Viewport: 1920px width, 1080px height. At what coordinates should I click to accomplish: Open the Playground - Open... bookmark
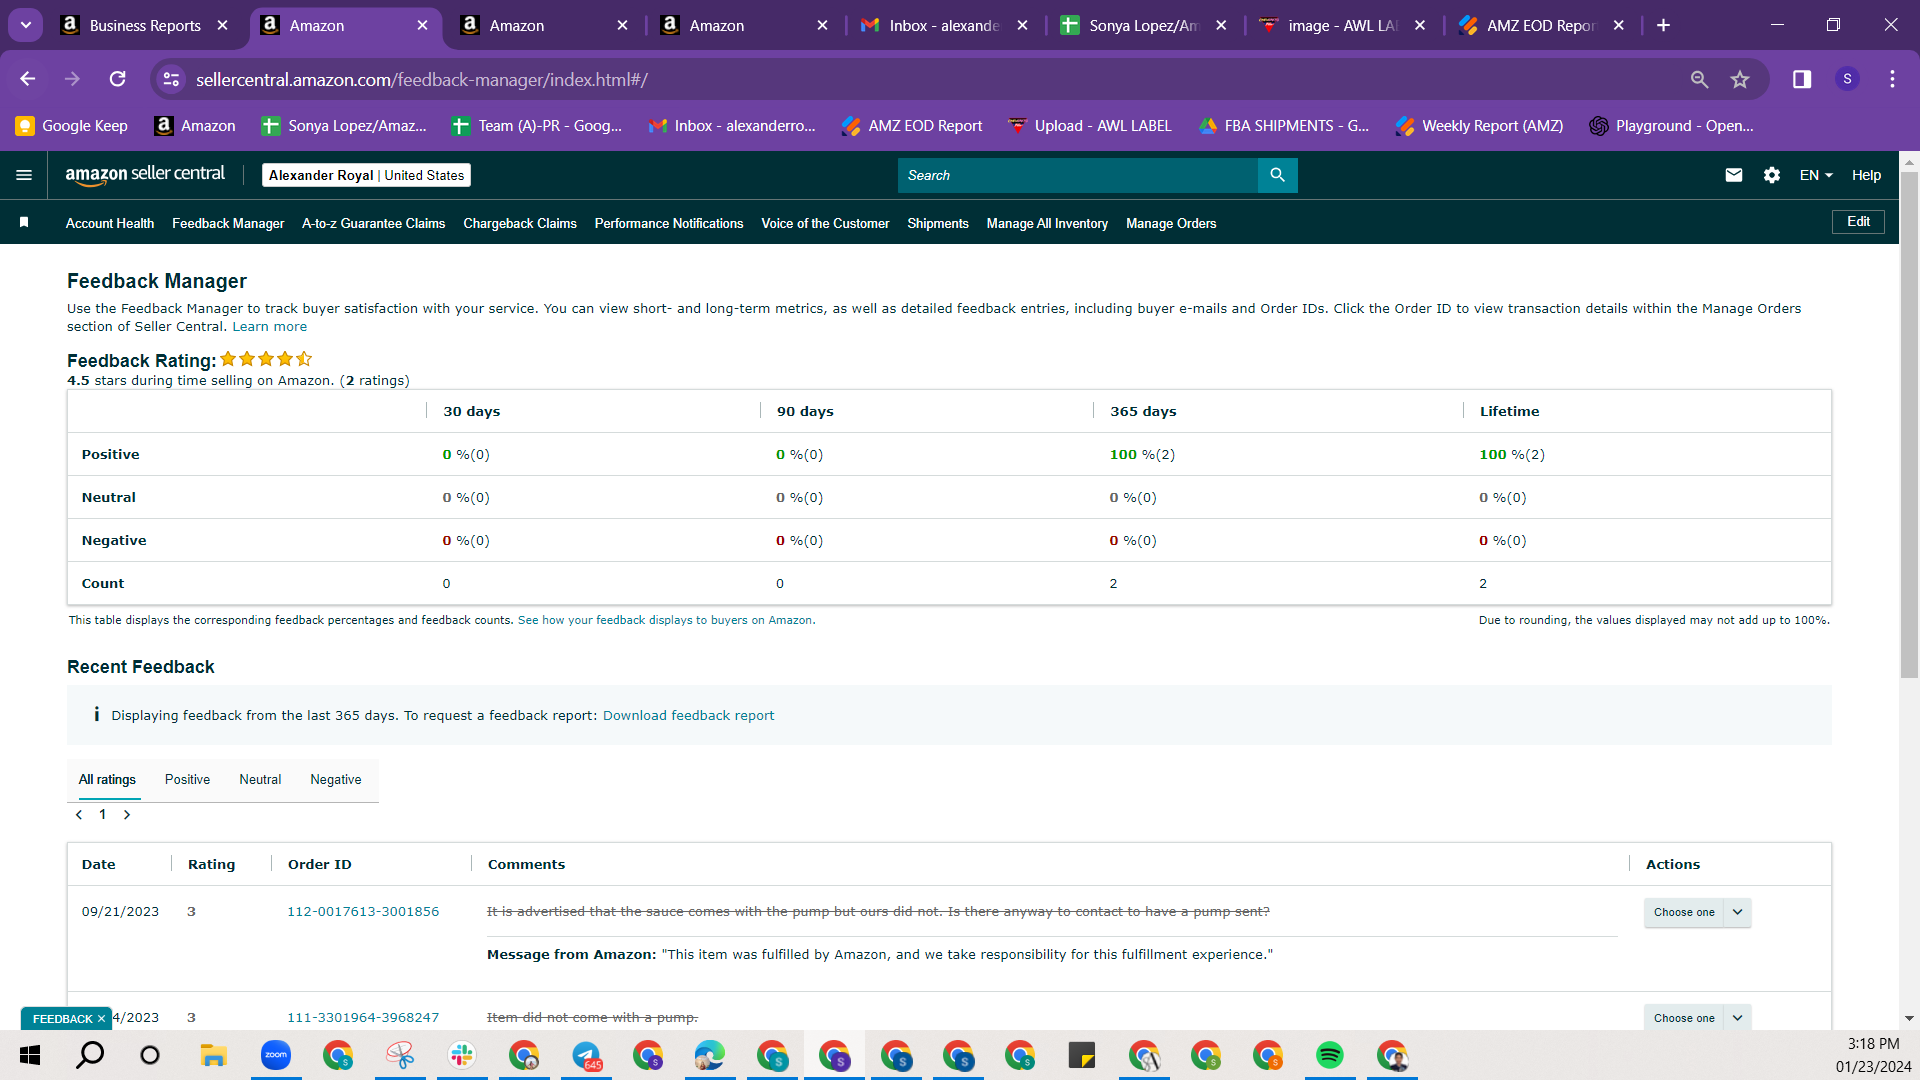(1671, 125)
